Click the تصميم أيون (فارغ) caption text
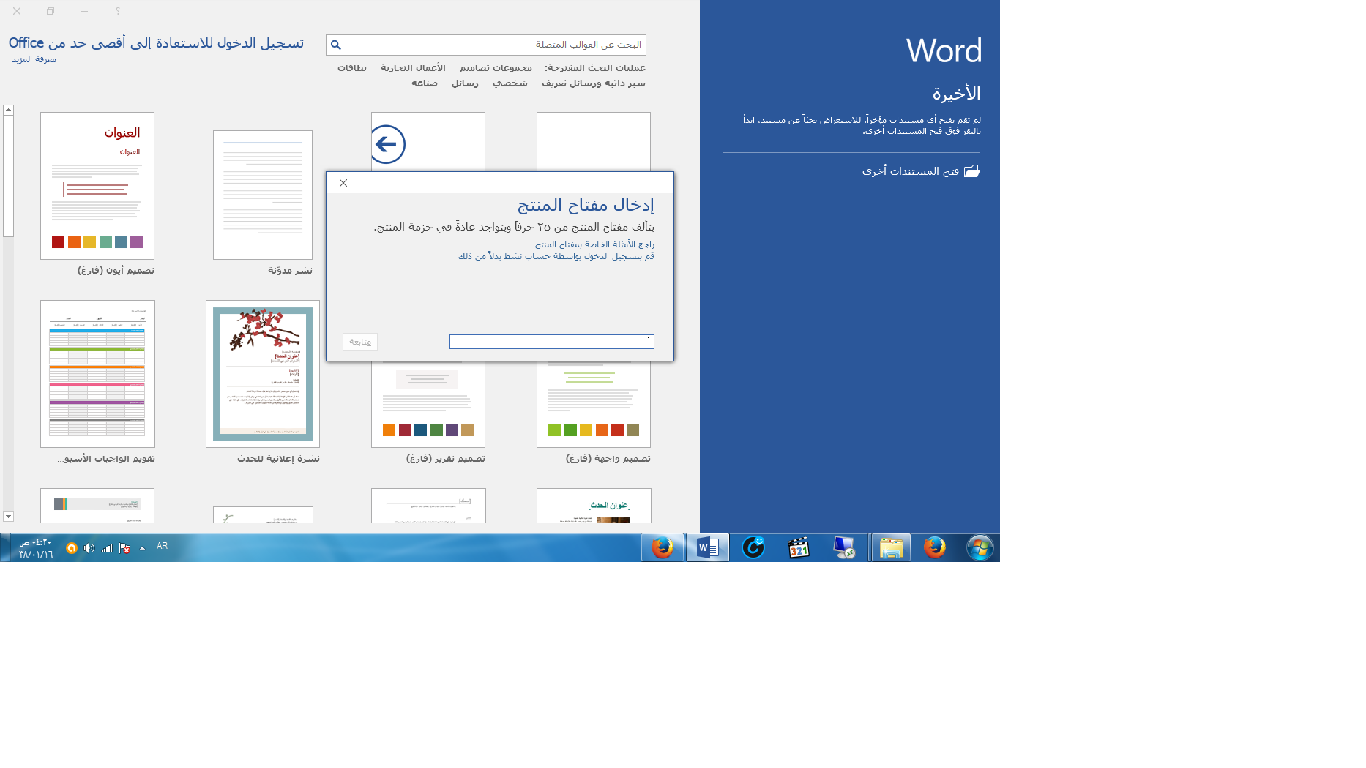 [116, 271]
